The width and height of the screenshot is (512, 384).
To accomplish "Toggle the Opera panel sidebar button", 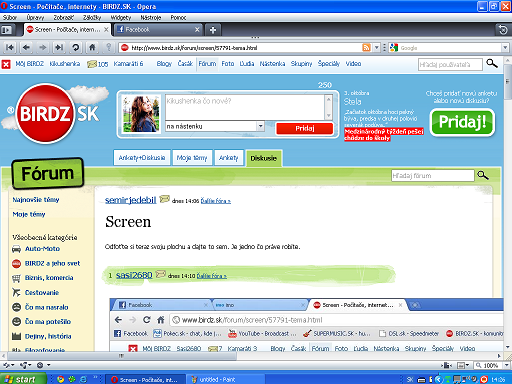I will (7, 30).
